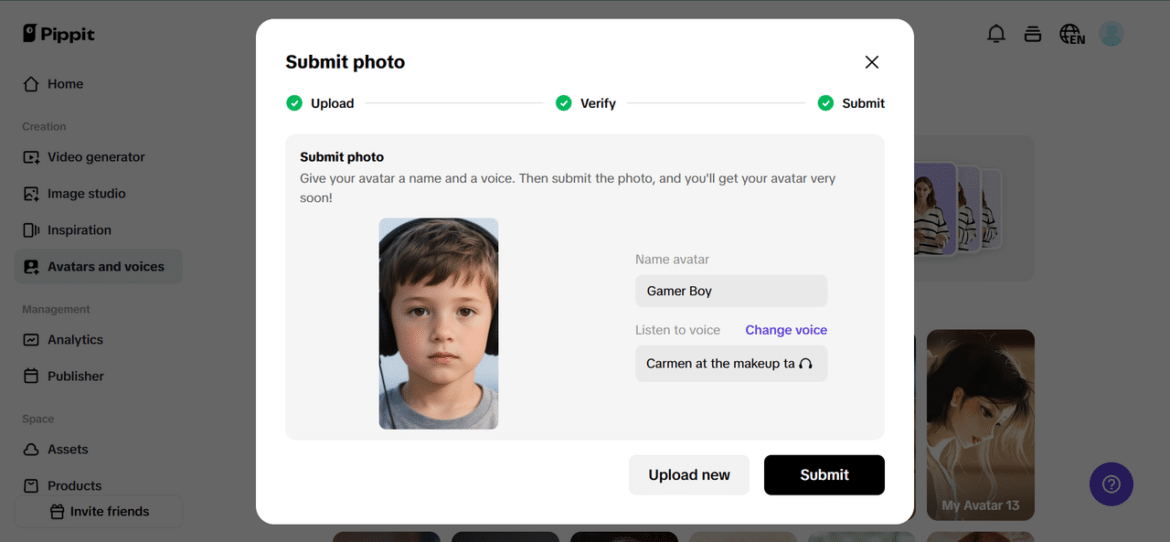The width and height of the screenshot is (1170, 542).
Task: Go to Video generator
Action: pyautogui.click(x=95, y=157)
